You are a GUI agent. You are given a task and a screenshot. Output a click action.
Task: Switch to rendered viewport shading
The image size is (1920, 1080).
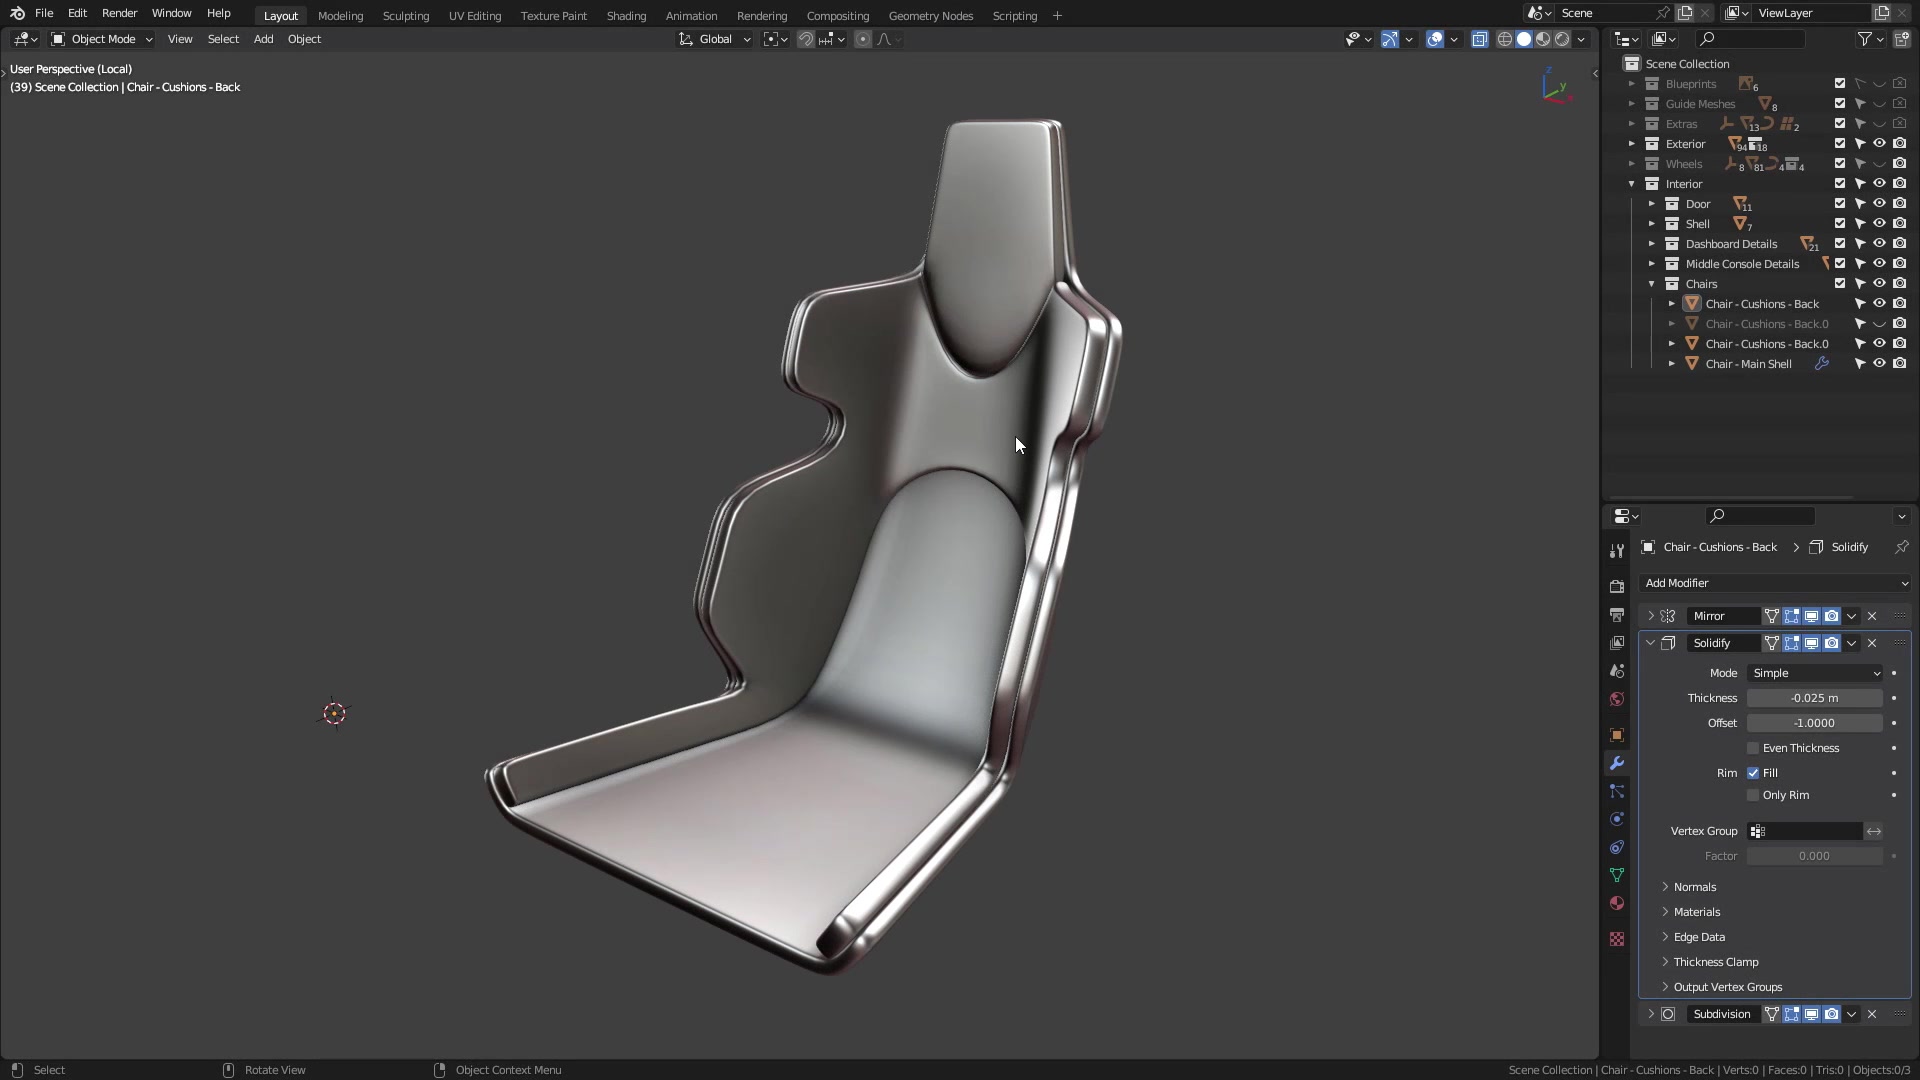pyautogui.click(x=1562, y=39)
